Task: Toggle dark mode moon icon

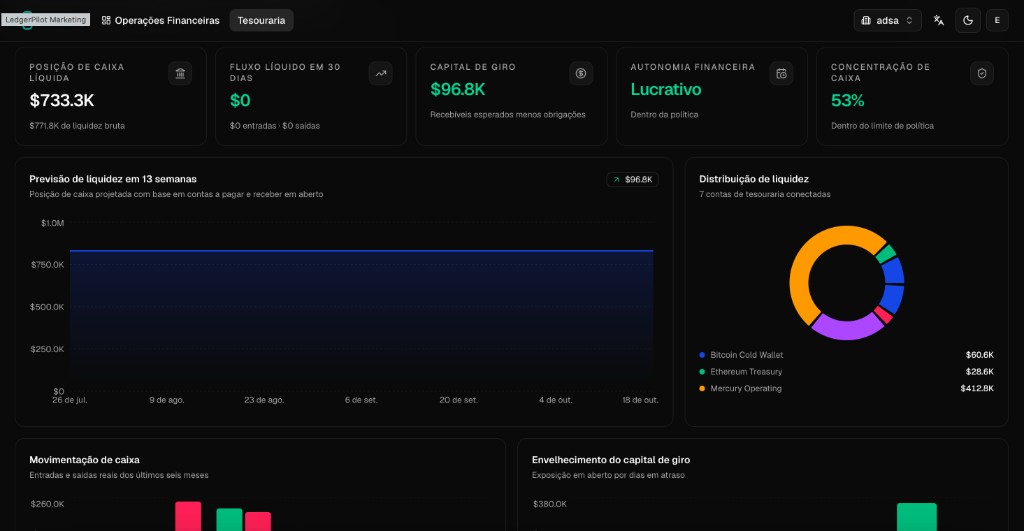Action: pyautogui.click(x=968, y=20)
